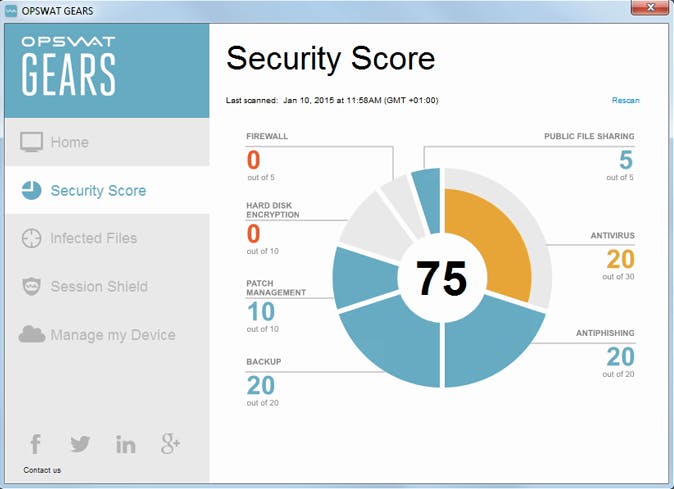This screenshot has height=489, width=674.
Task: Close the OPSWAT GEARS window
Action: click(650, 7)
